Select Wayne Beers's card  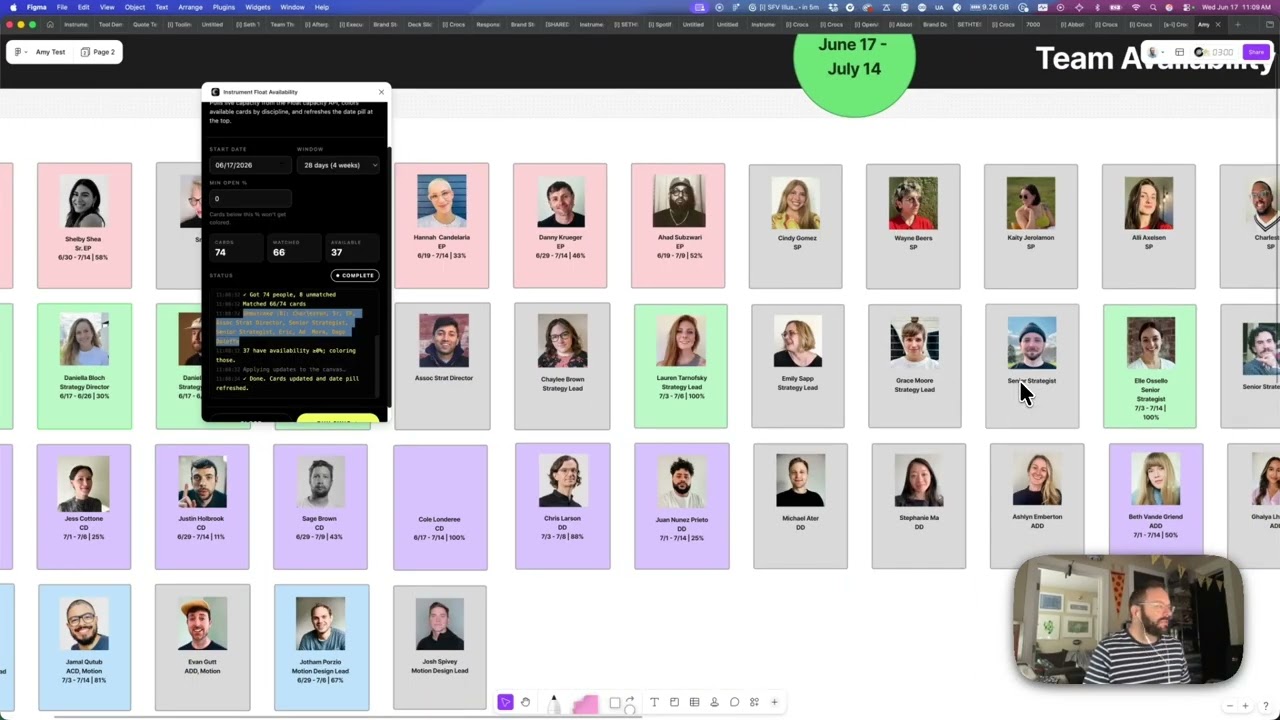[x=913, y=227]
